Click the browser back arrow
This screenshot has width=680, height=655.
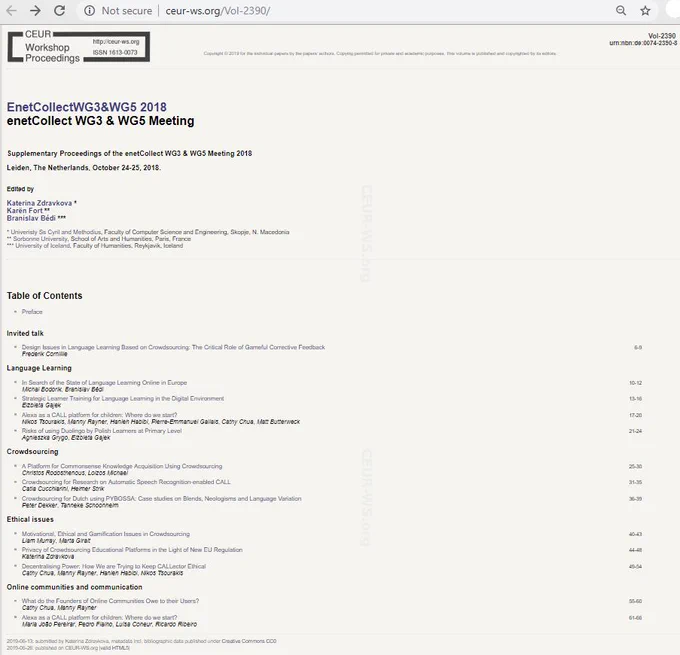click(x=11, y=11)
